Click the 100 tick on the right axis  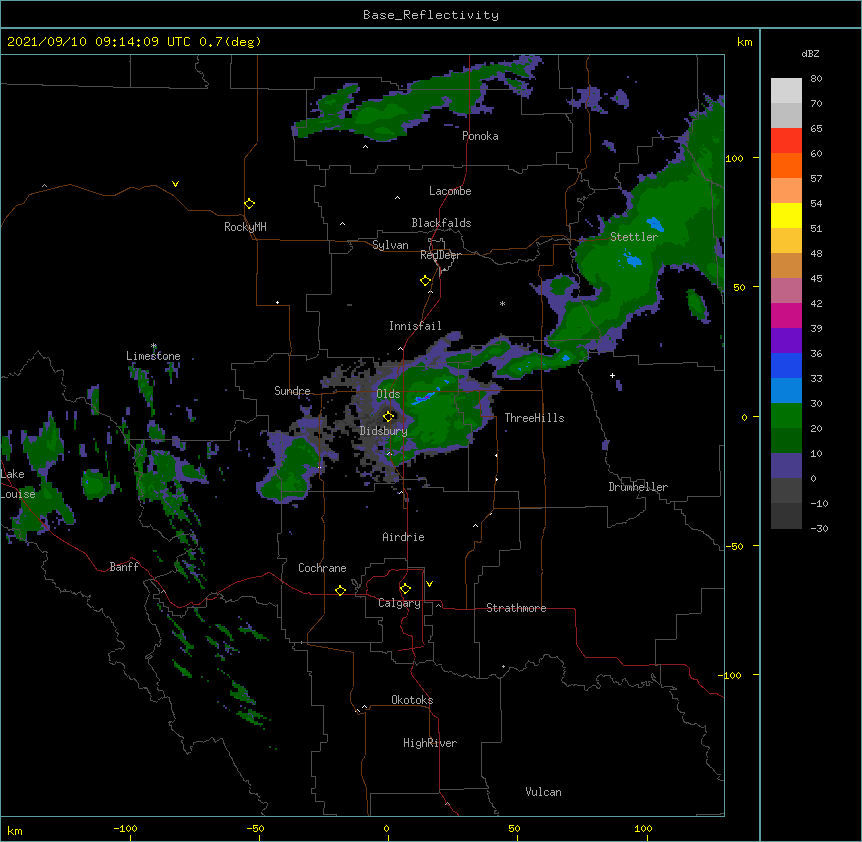pyautogui.click(x=734, y=158)
